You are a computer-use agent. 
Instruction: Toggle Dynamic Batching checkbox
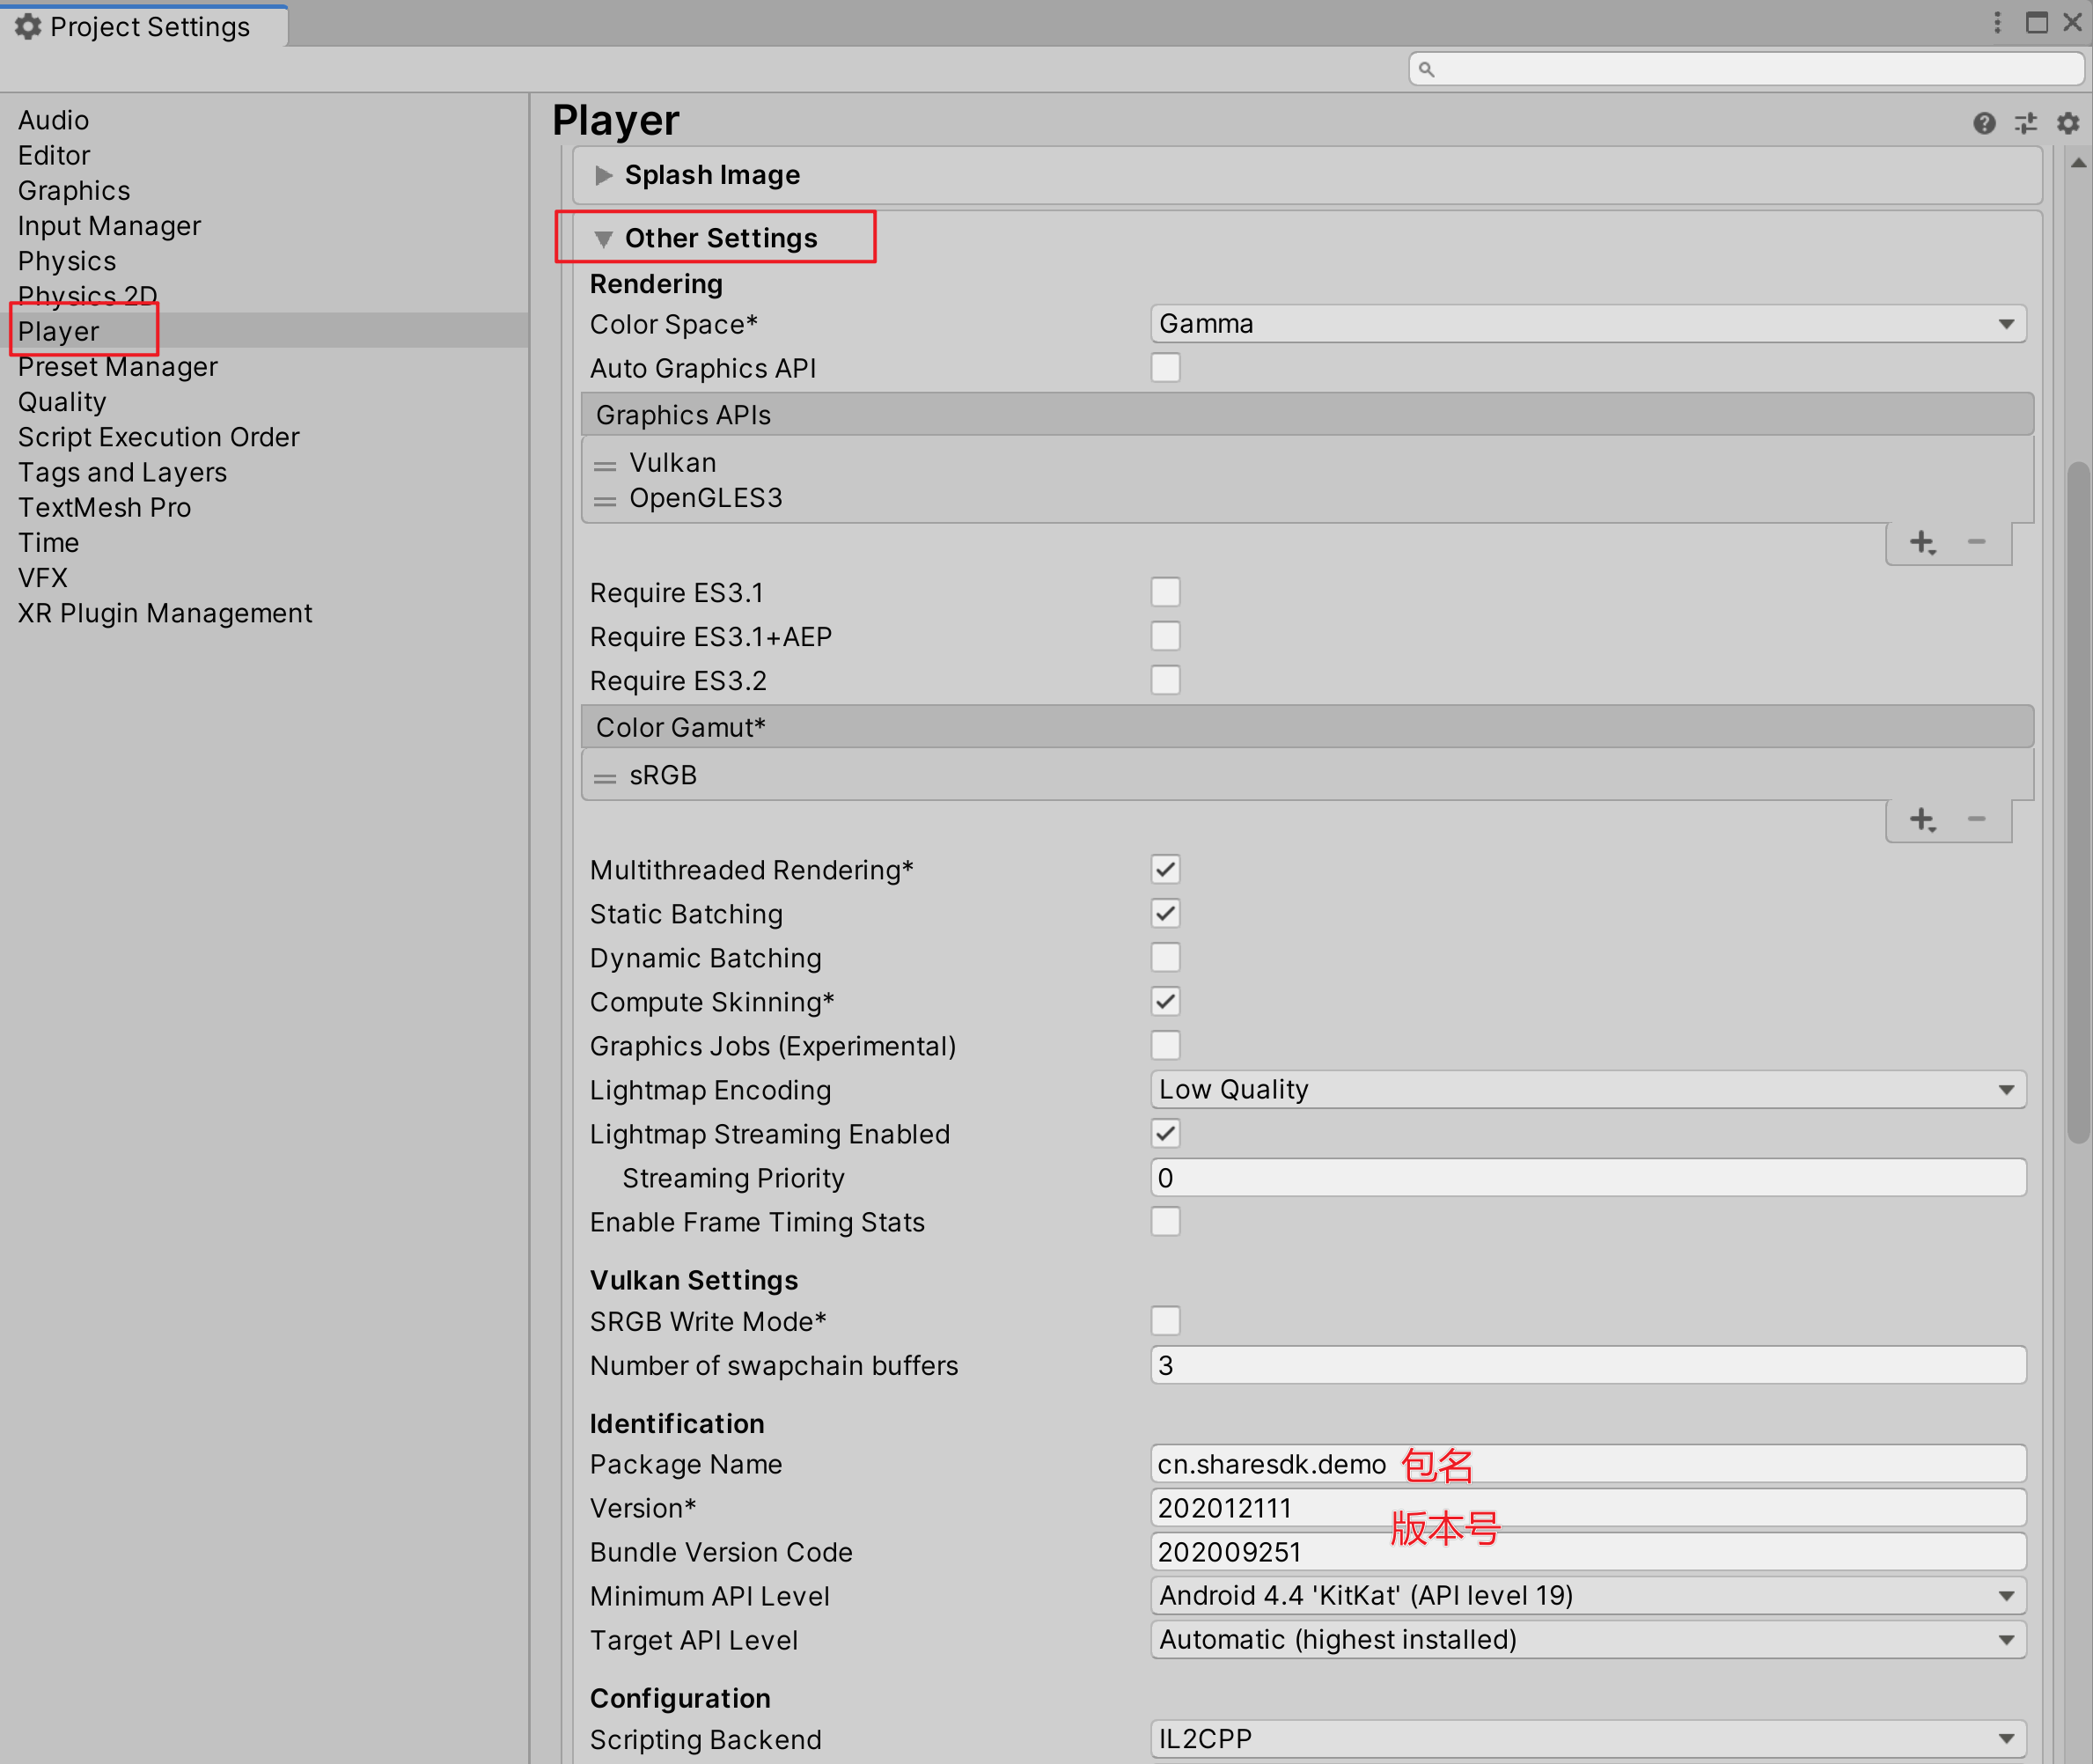click(x=1165, y=958)
